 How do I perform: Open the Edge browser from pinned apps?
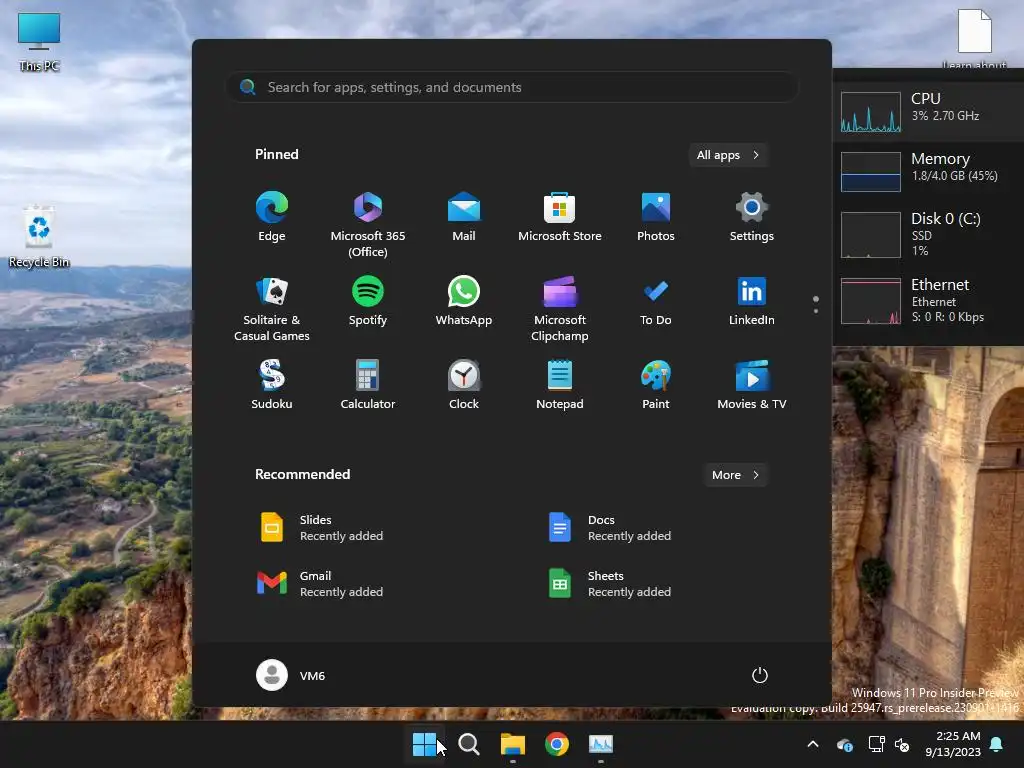point(272,218)
